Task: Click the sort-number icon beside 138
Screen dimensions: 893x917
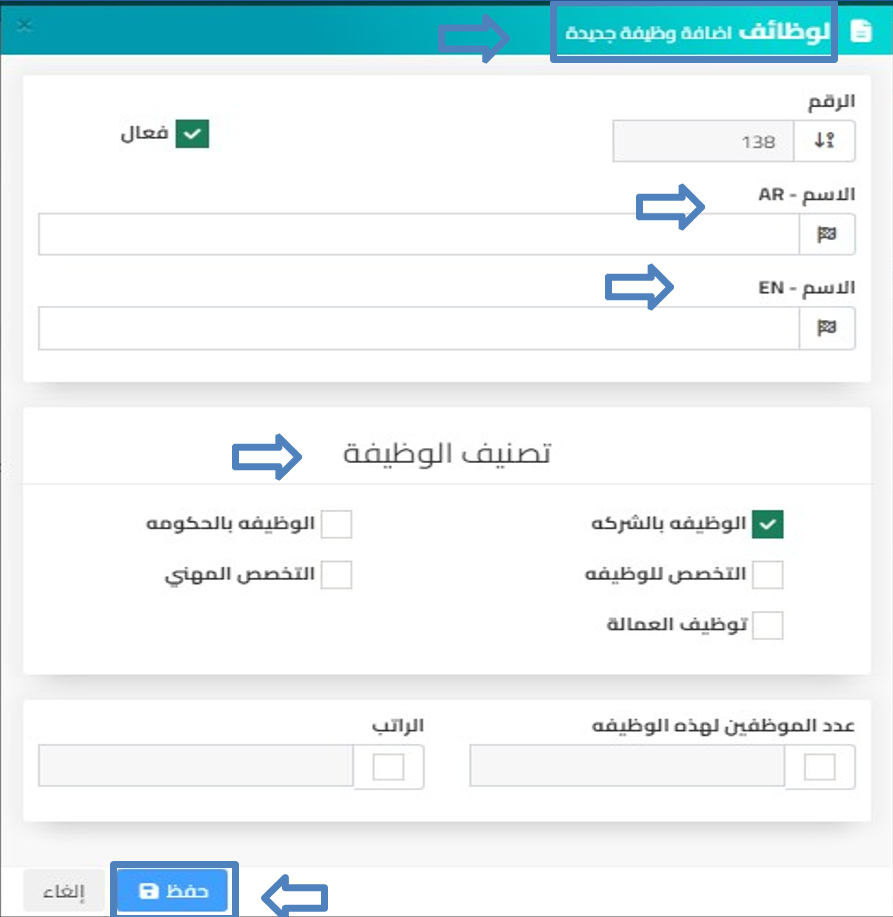Action: (x=824, y=141)
